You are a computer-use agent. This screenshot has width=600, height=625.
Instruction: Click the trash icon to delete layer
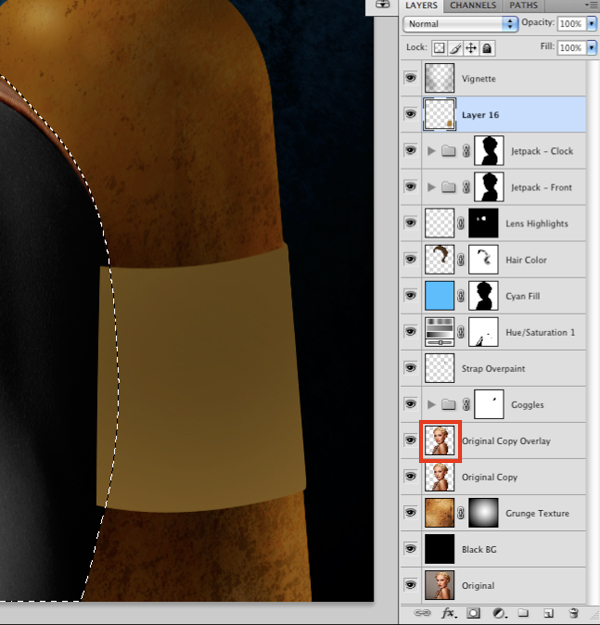tap(573, 613)
